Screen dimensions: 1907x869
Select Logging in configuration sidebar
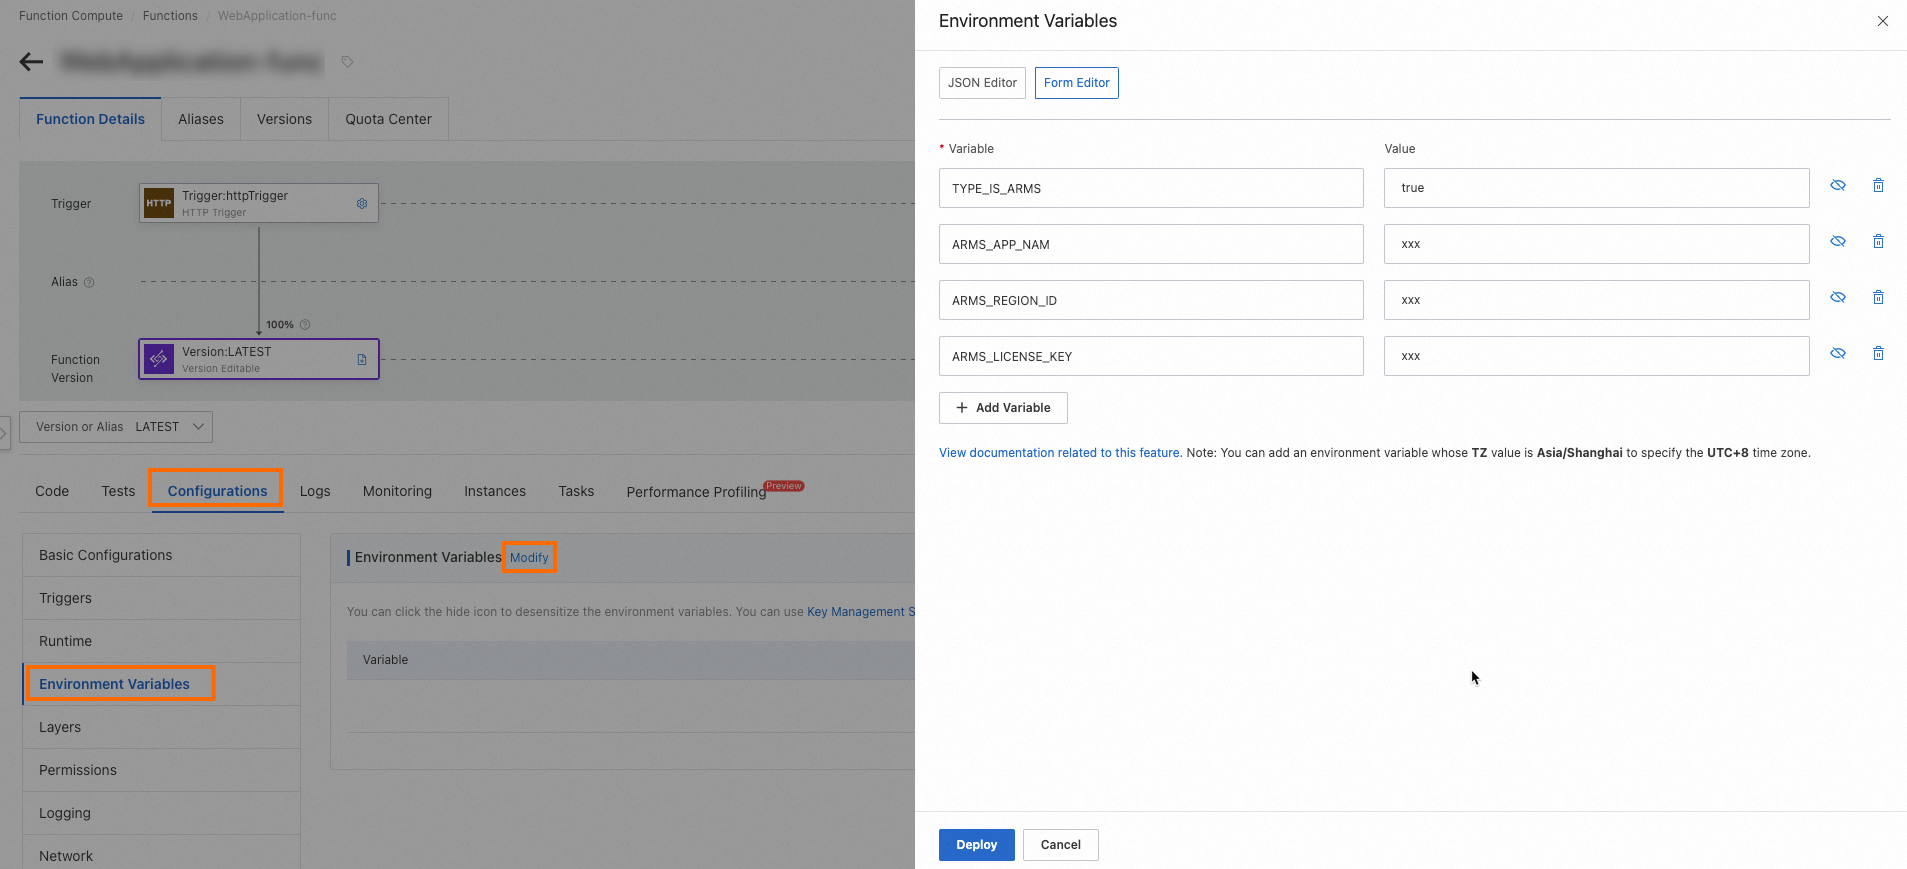click(161, 813)
